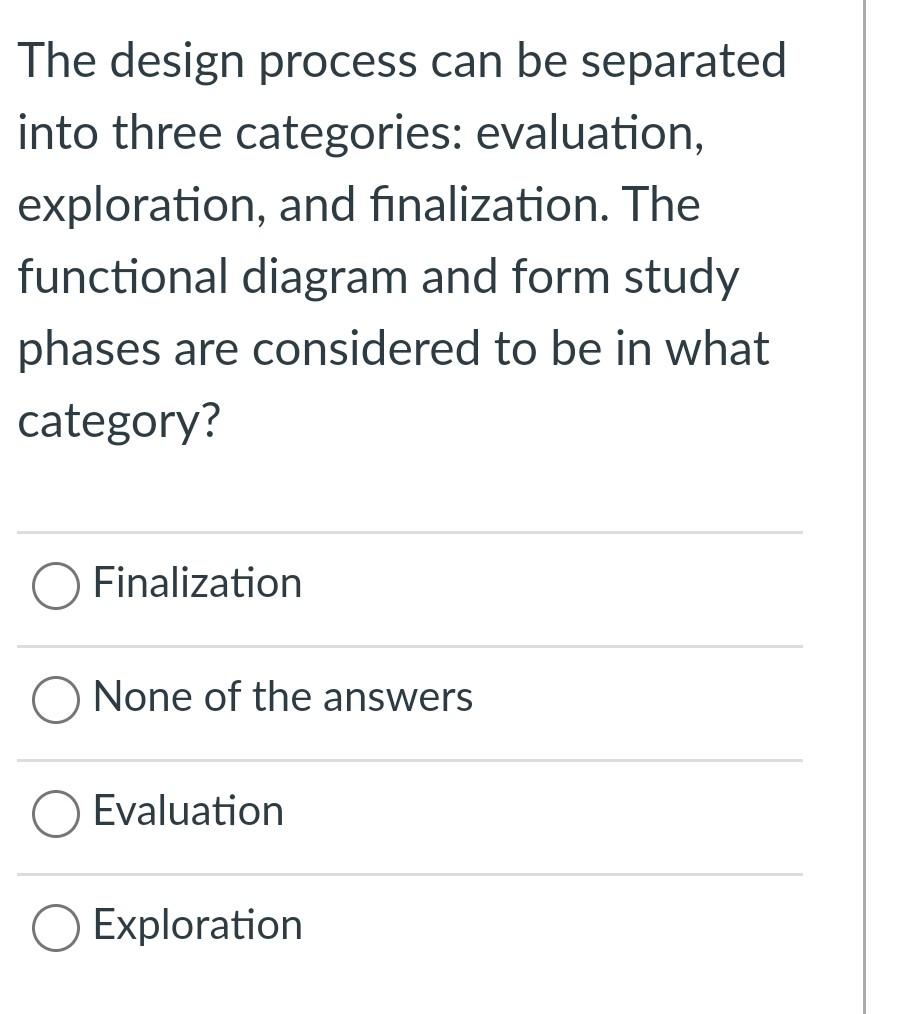This screenshot has height=1014, width=900.
Task: Click the empty circle beside Evaluation
Action: (x=55, y=812)
